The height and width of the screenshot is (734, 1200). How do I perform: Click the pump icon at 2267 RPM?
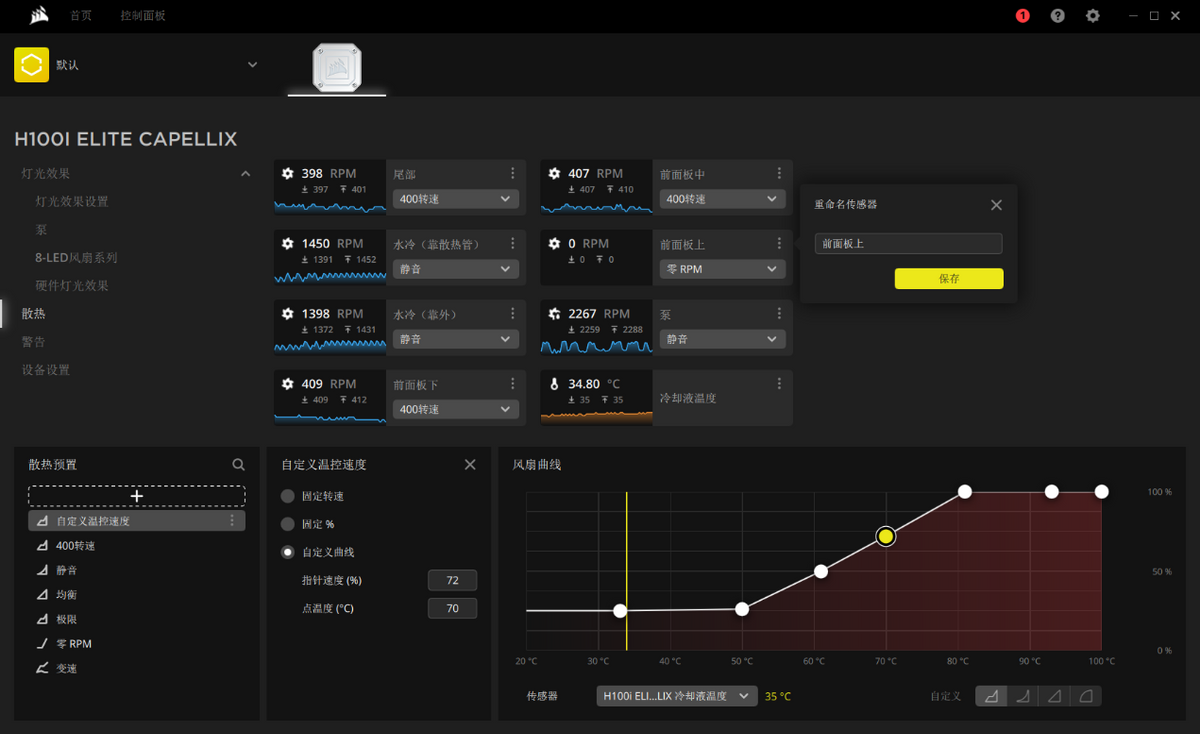point(555,314)
